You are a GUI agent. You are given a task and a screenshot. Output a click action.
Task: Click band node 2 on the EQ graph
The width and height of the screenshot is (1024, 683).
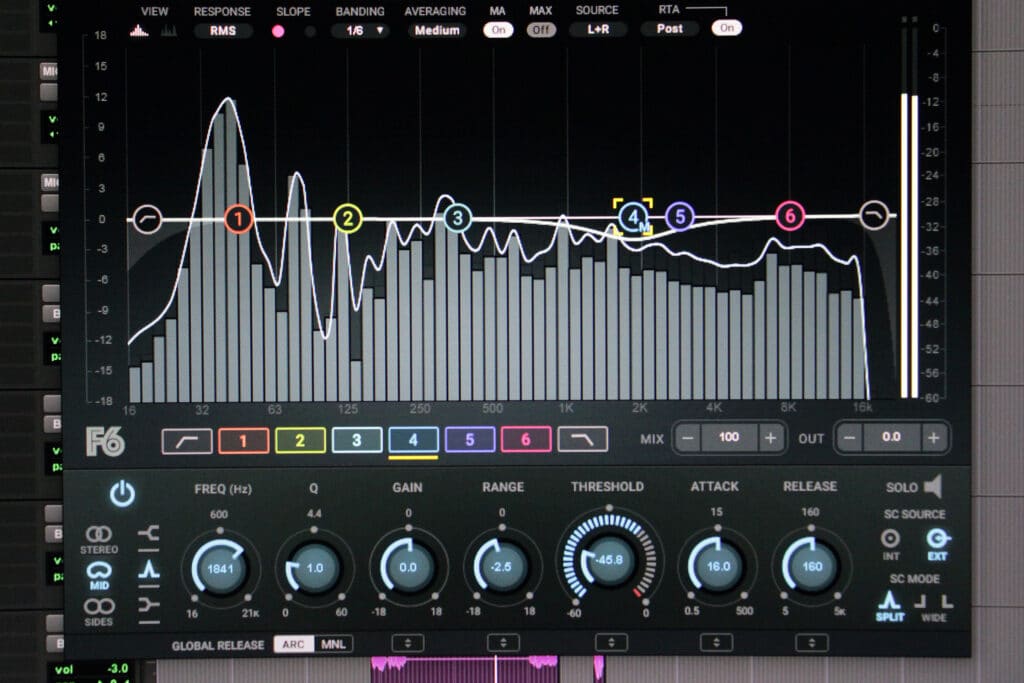click(347, 219)
